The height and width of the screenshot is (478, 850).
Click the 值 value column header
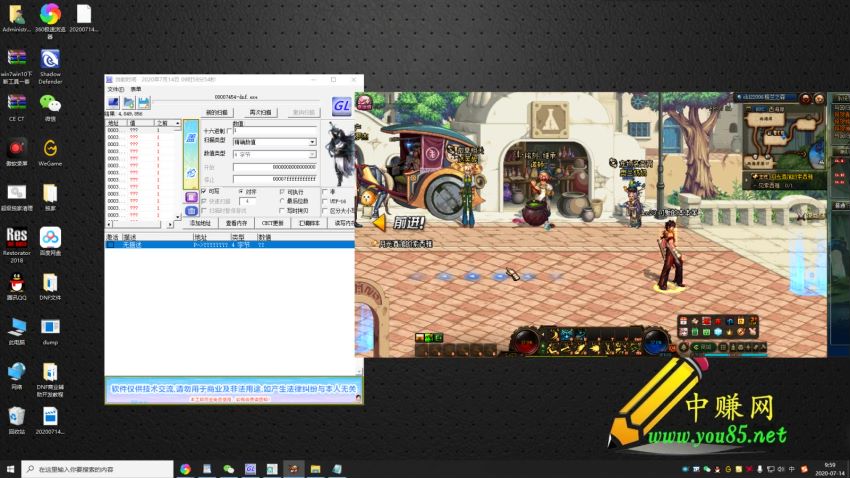pyautogui.click(x=141, y=124)
